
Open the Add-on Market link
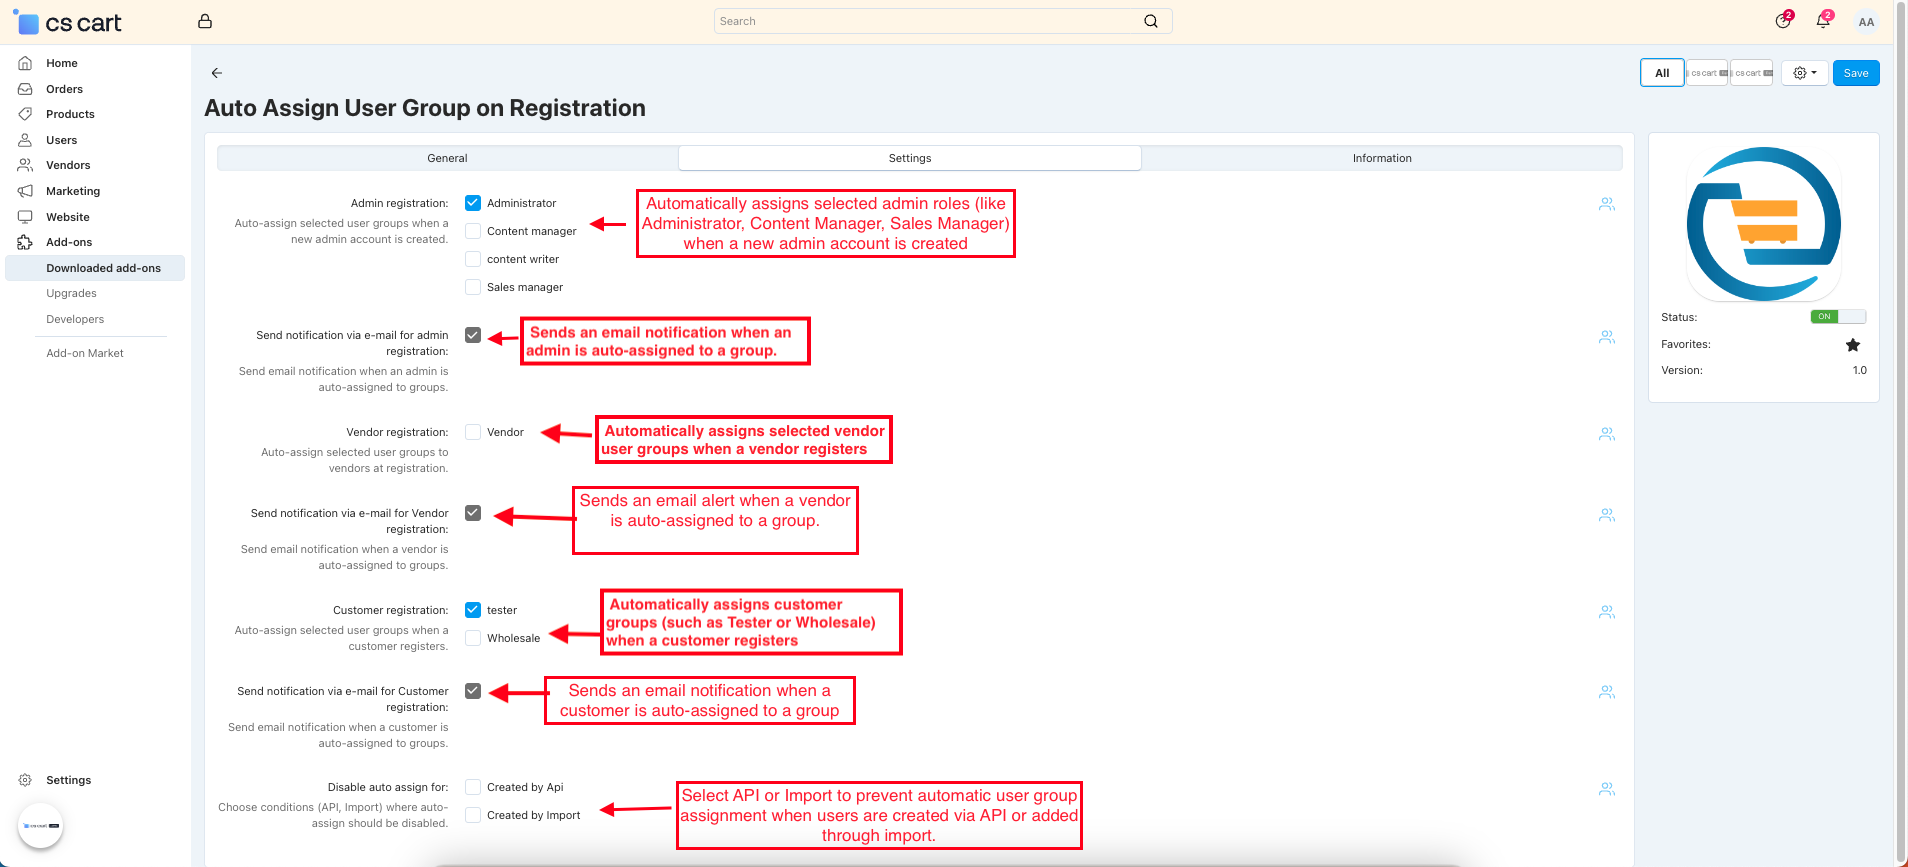(x=85, y=353)
